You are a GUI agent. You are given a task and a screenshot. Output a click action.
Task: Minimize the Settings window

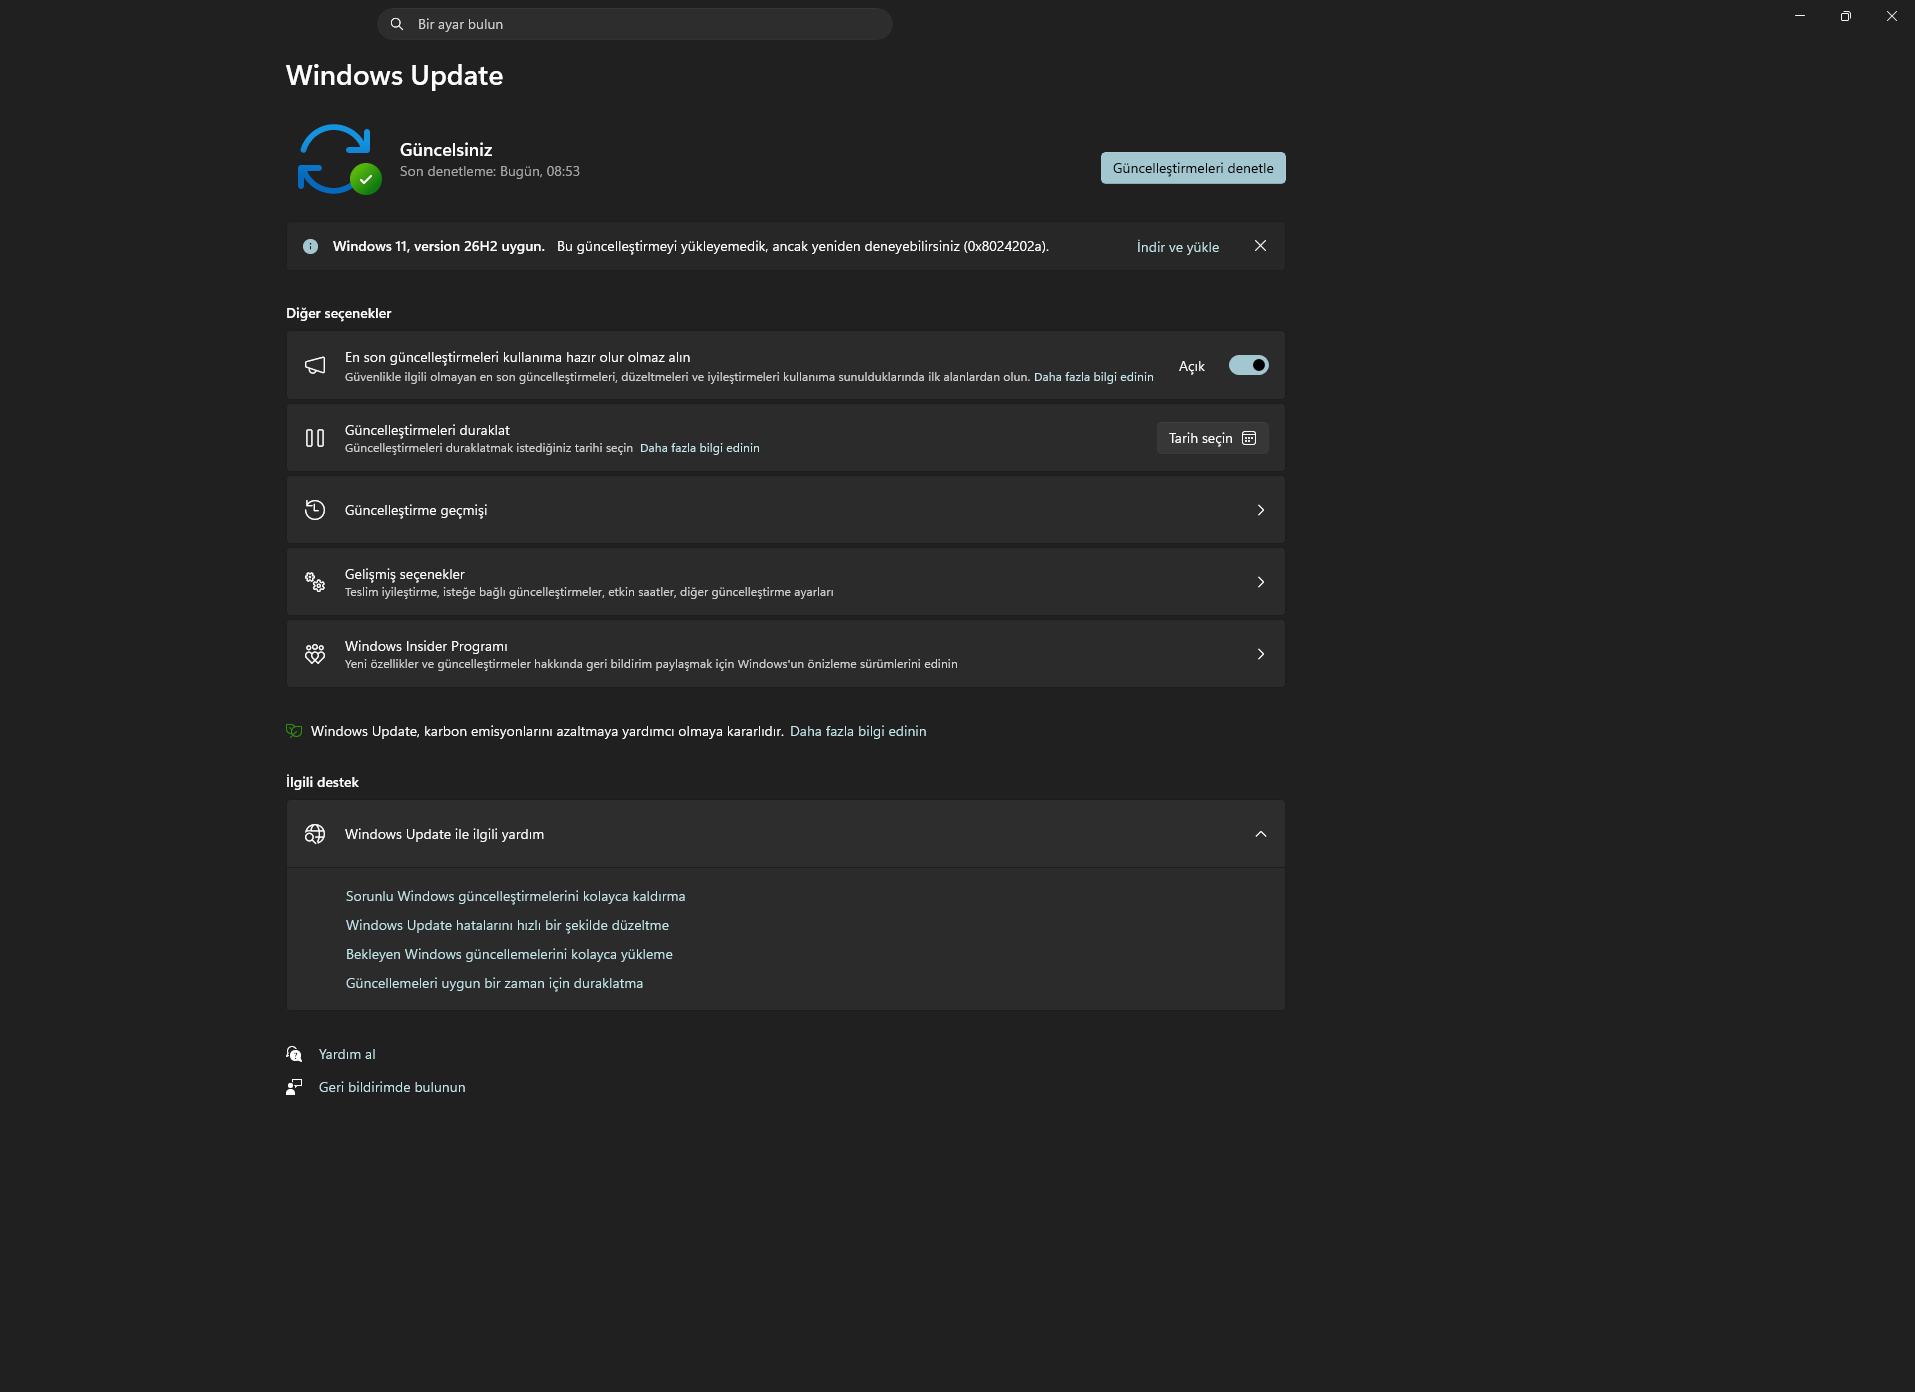coord(1800,16)
